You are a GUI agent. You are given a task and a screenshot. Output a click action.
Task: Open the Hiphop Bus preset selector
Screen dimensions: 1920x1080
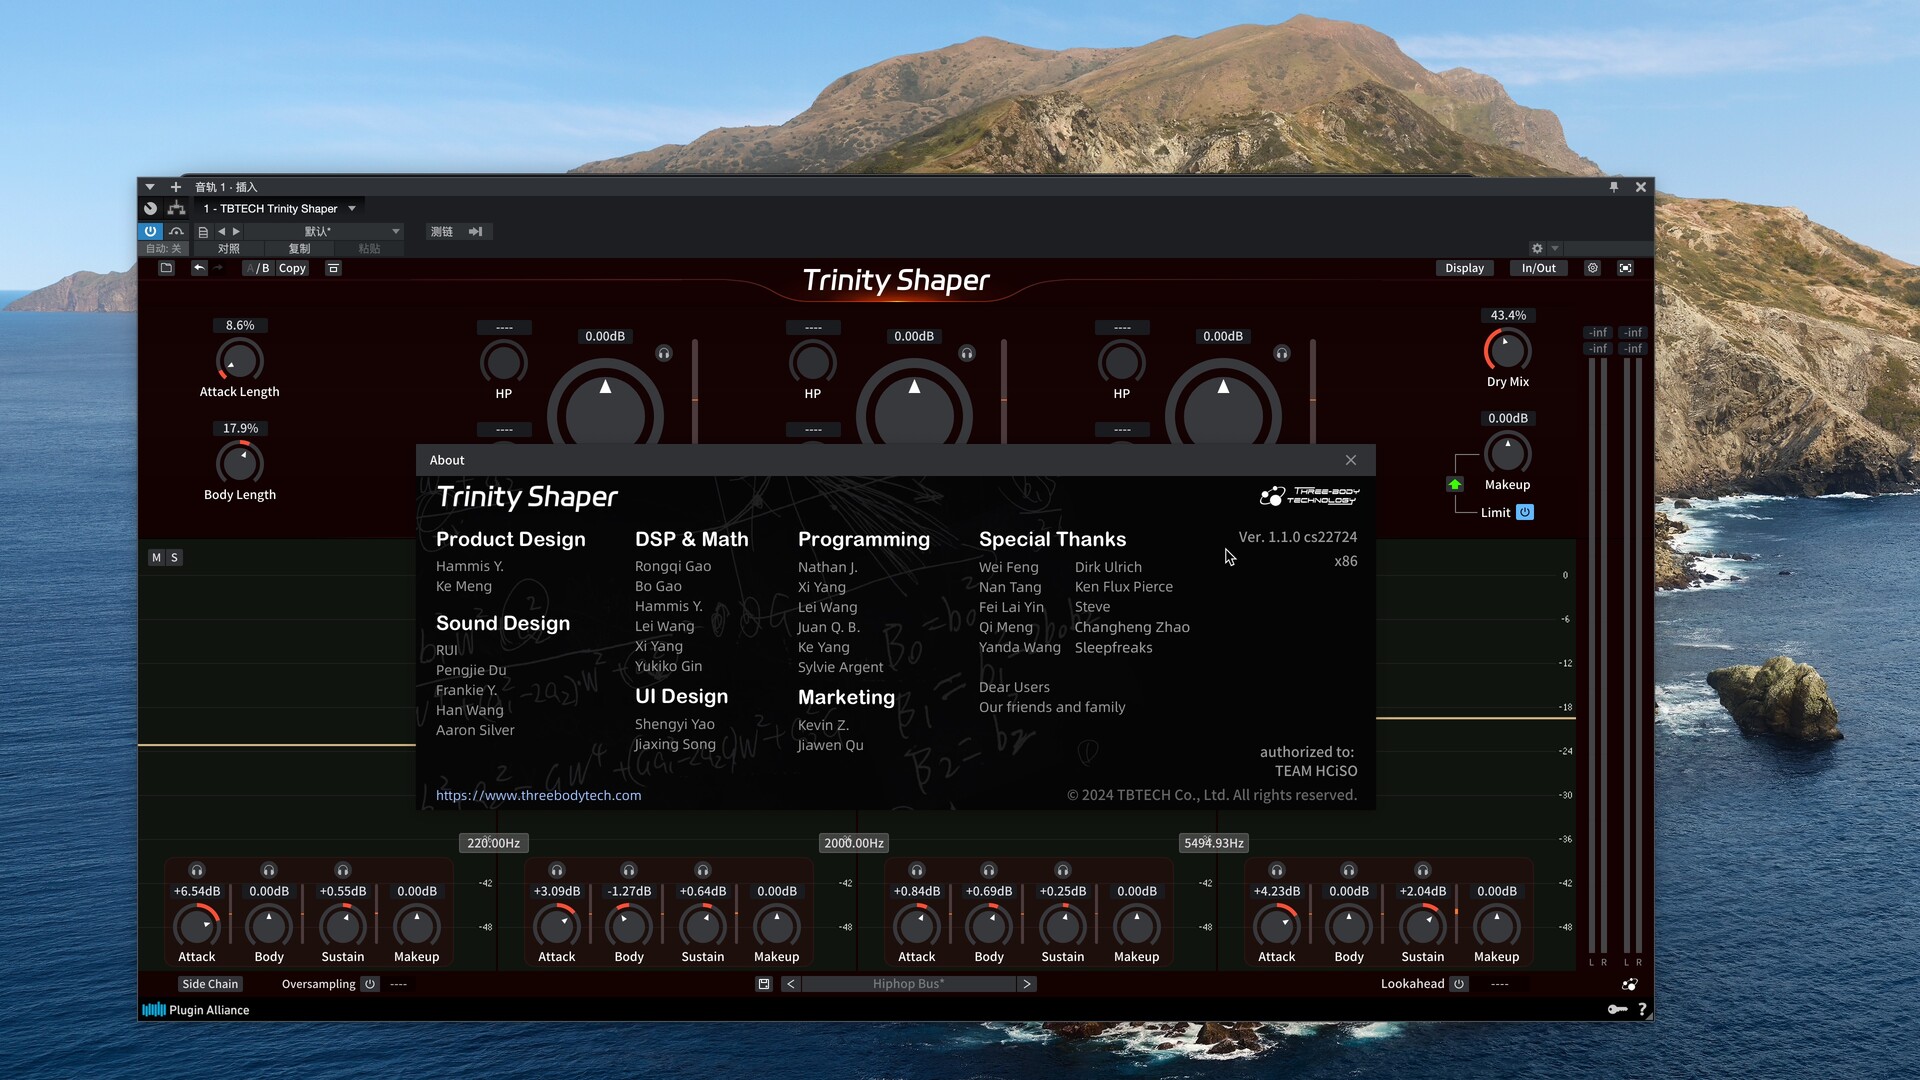click(908, 984)
